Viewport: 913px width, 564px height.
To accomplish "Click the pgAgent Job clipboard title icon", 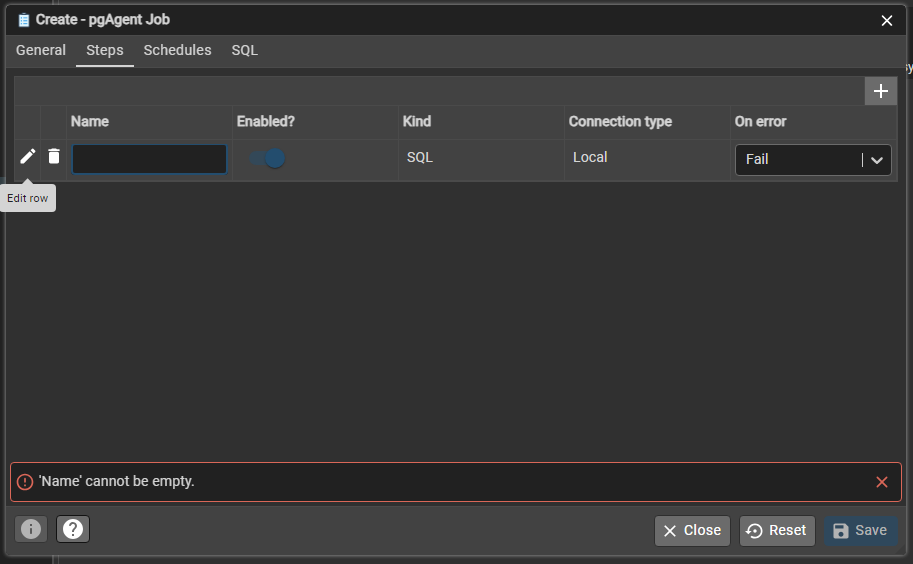I will (24, 20).
